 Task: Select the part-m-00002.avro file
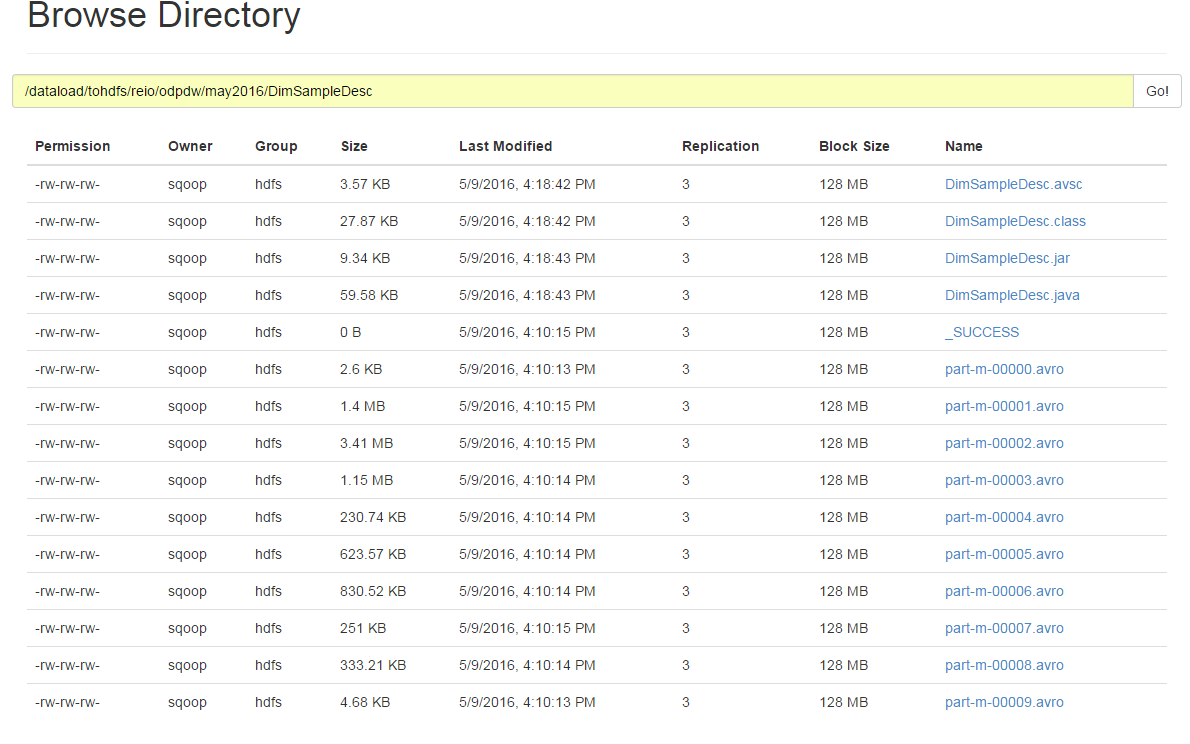(1004, 443)
